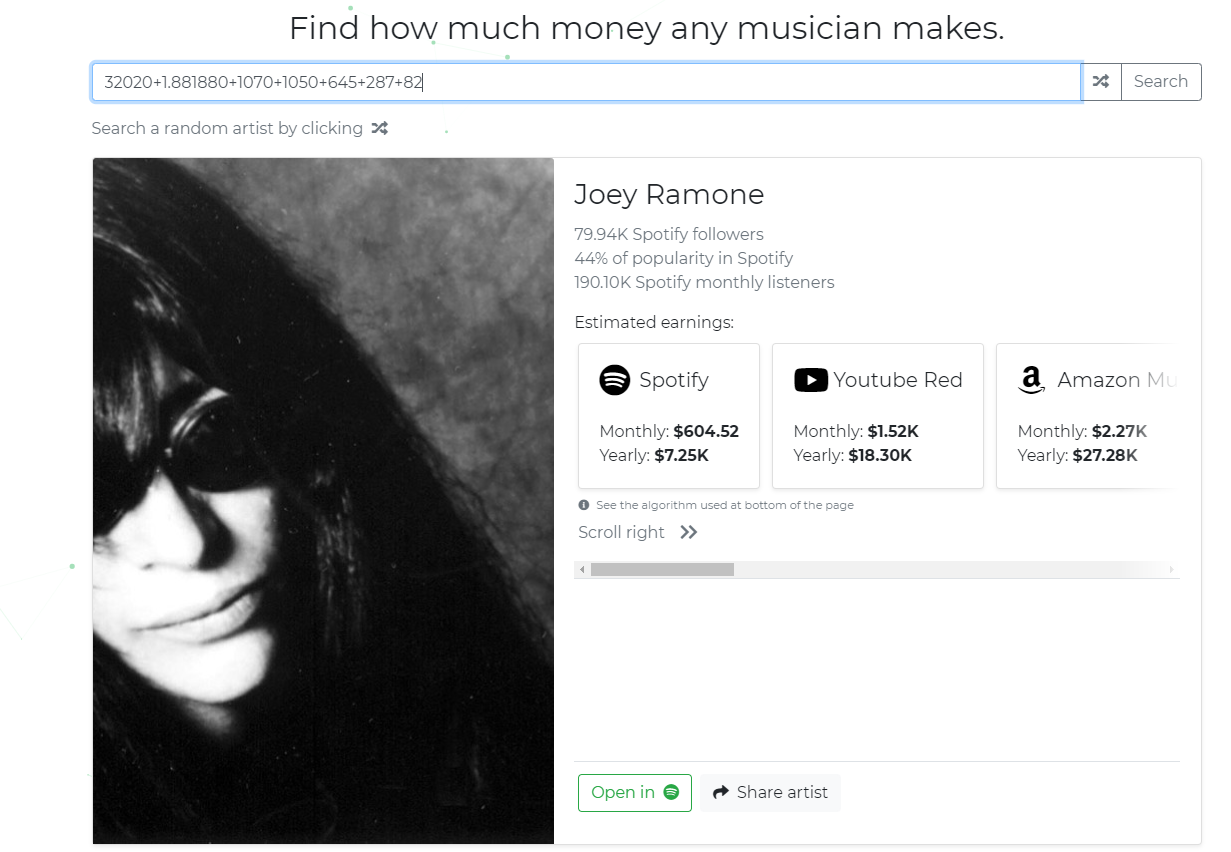The height and width of the screenshot is (852, 1231).
Task: Click the Youtube Red play icon
Action: (x=810, y=380)
